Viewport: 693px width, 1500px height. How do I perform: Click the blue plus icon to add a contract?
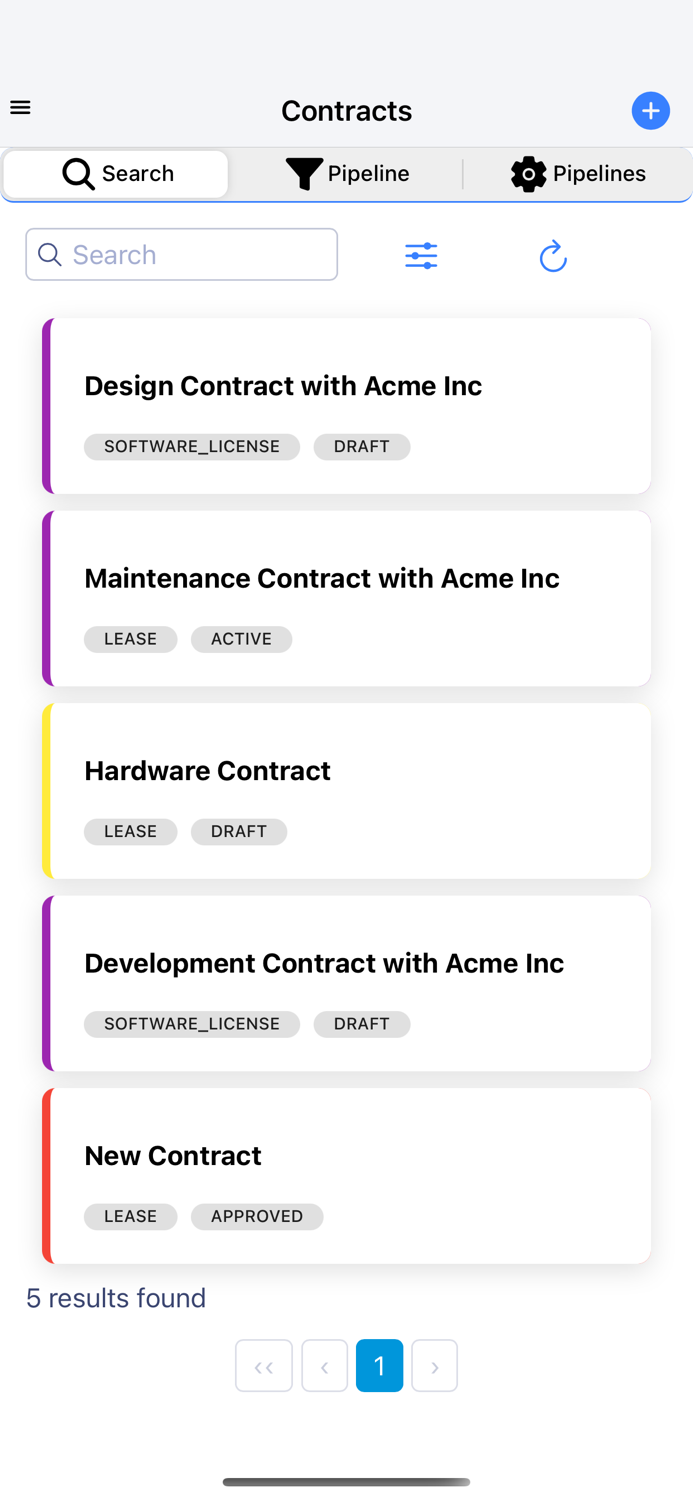click(650, 110)
